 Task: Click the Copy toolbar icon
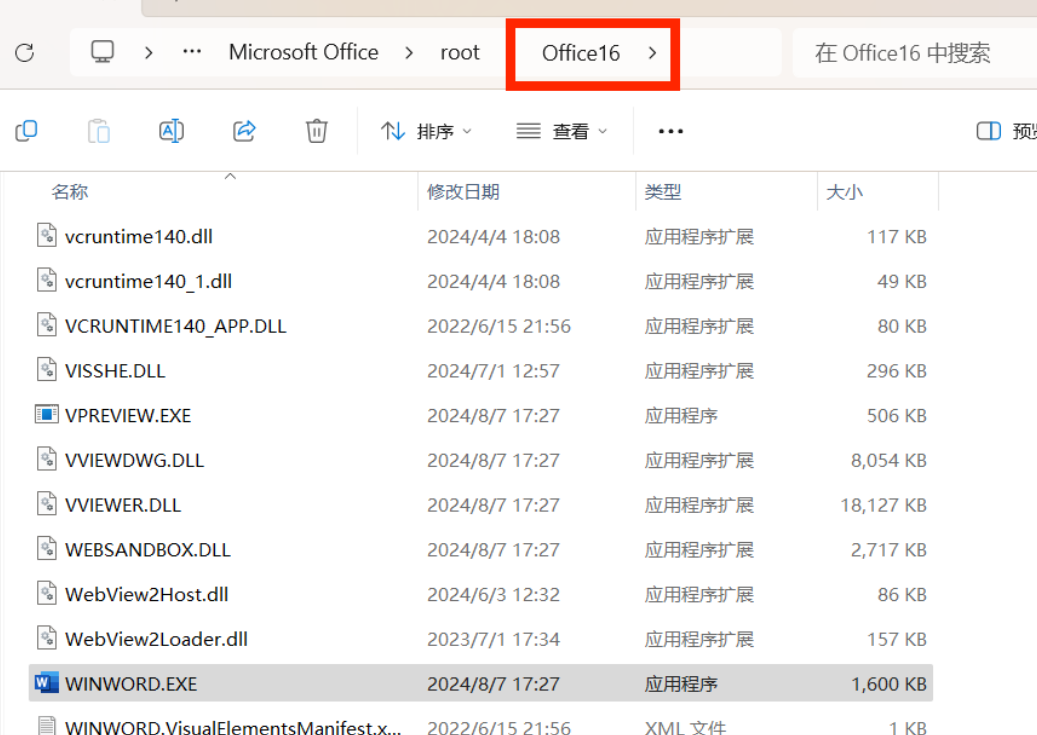26,131
